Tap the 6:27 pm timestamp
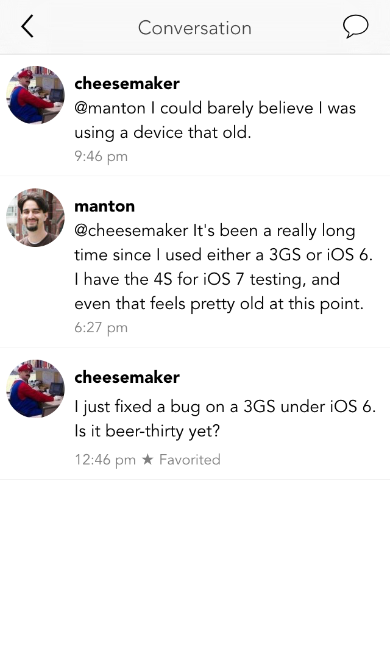Viewport: 390px width, 668px height. [101, 328]
